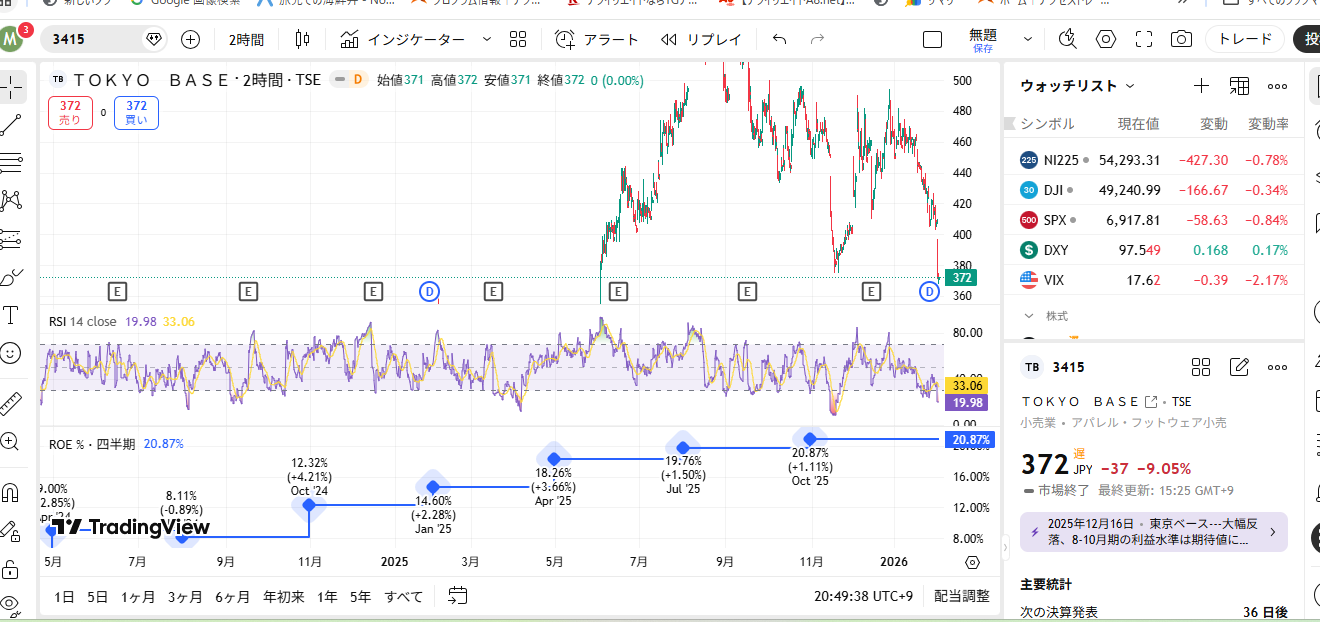Expand the ウォッチリスト dropdown
The width and height of the screenshot is (1320, 622).
click(x=1078, y=86)
